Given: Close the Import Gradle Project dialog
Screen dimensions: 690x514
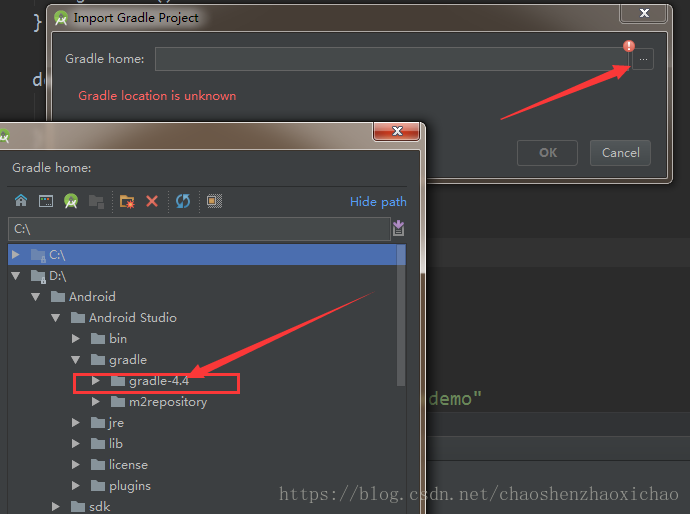Looking at the screenshot, I should pyautogui.click(x=644, y=13).
